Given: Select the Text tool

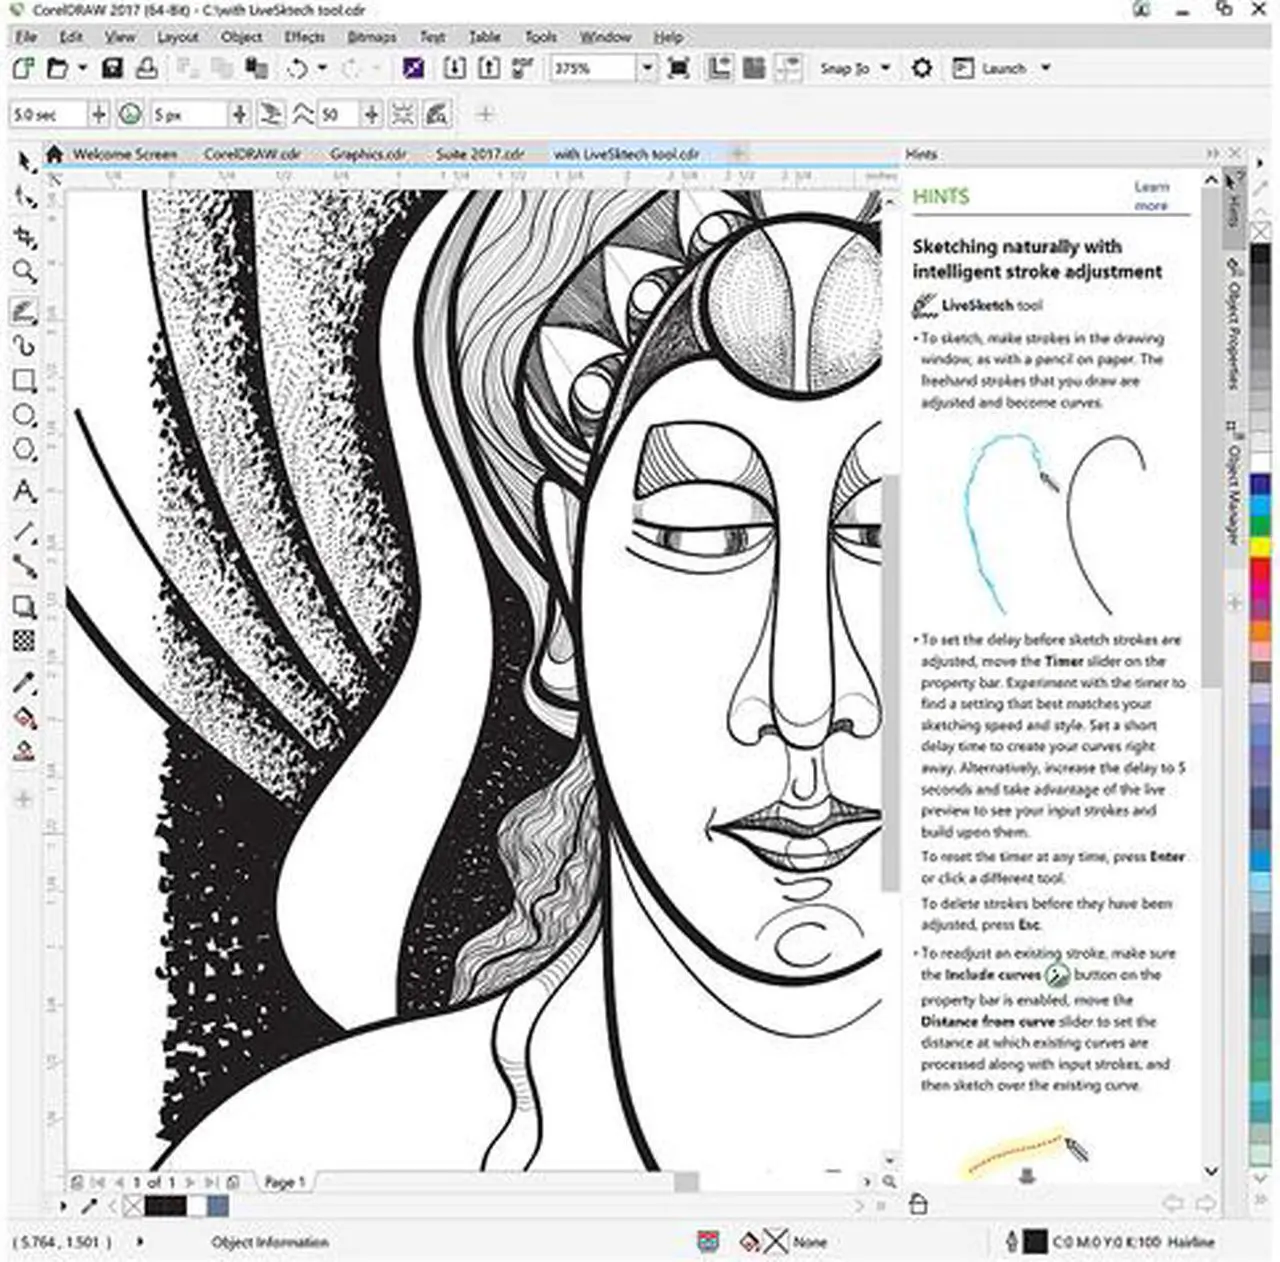Looking at the screenshot, I should pos(24,491).
